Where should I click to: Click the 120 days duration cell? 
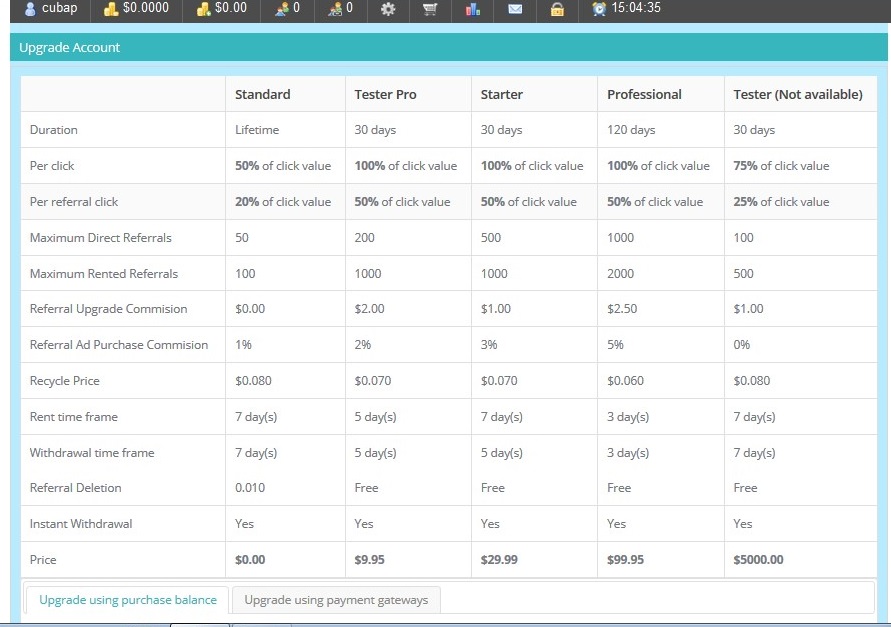click(x=631, y=130)
